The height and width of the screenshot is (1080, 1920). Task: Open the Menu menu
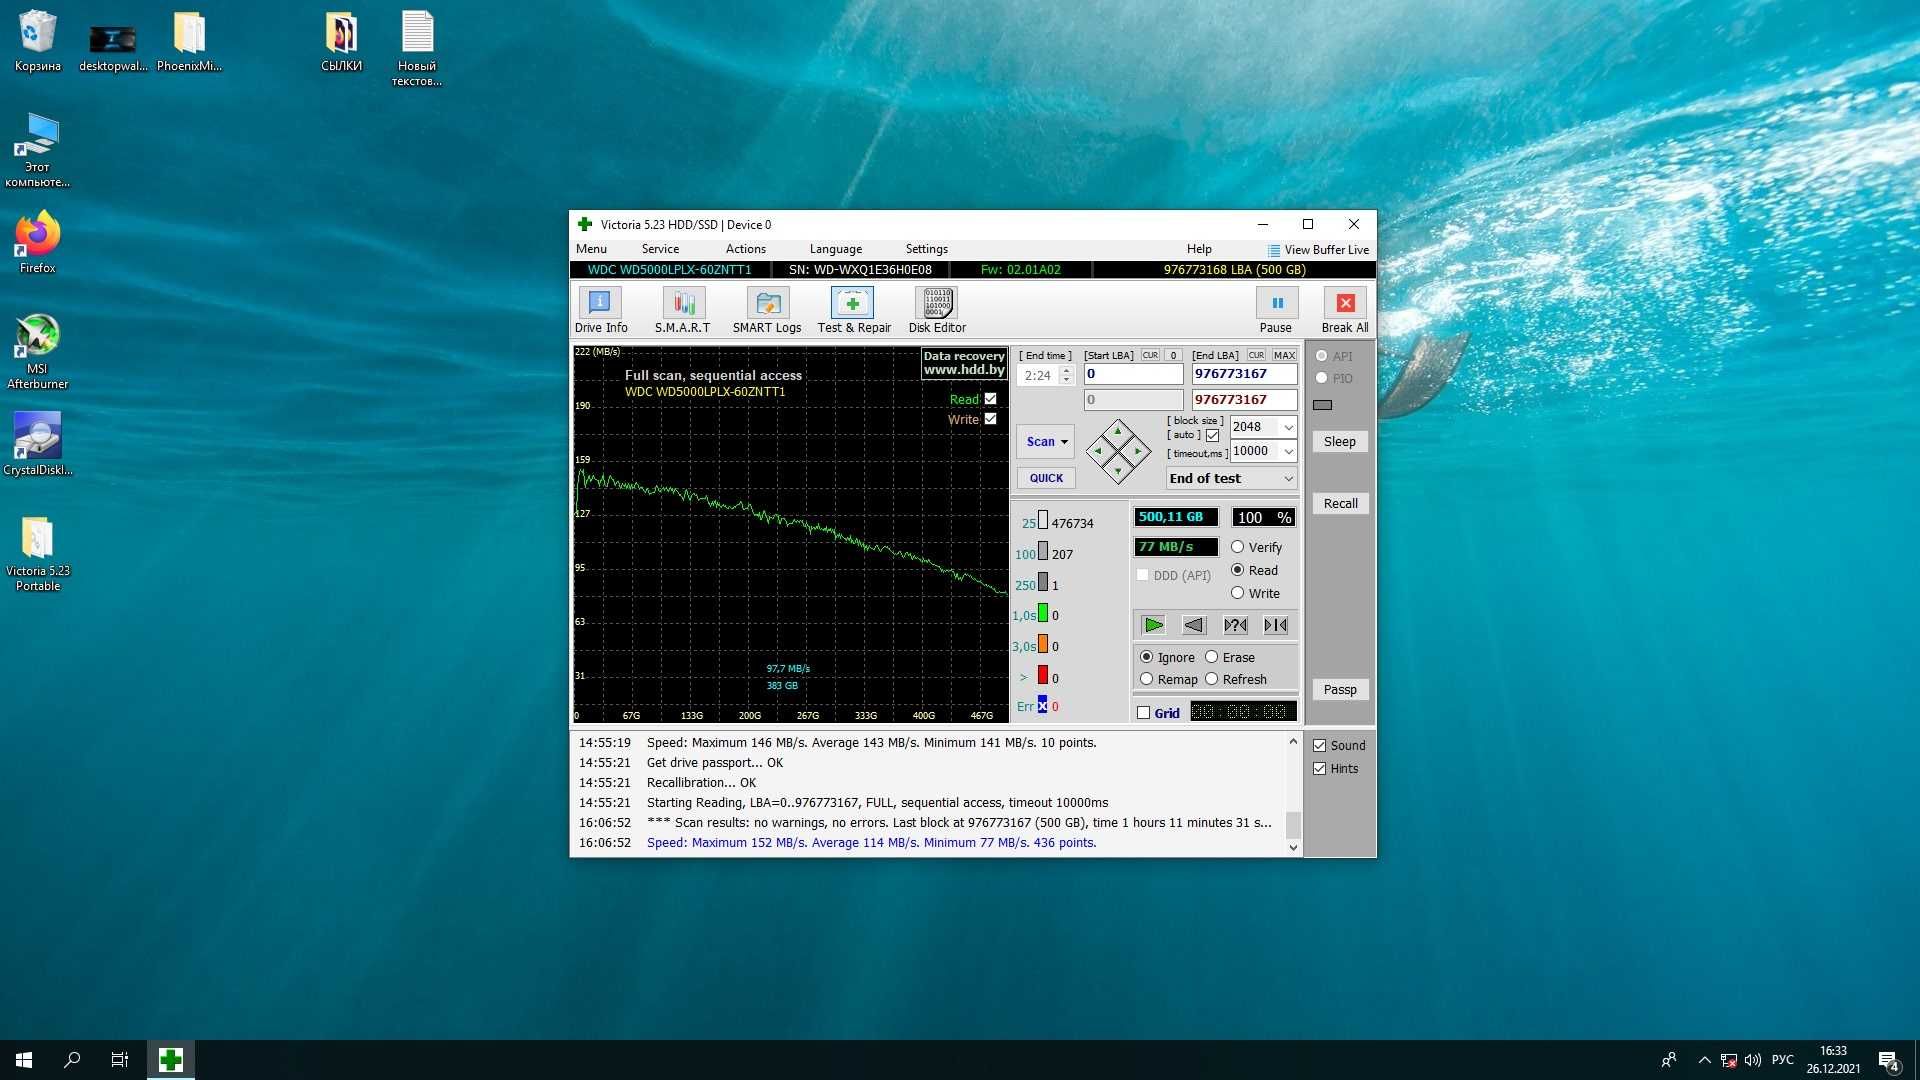click(591, 249)
